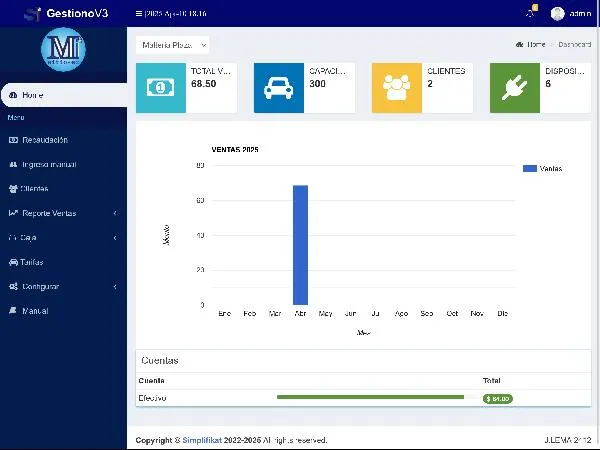Expand the Caja submenu
Image resolution: width=600 pixels, height=450 pixels.
click(x=62, y=238)
